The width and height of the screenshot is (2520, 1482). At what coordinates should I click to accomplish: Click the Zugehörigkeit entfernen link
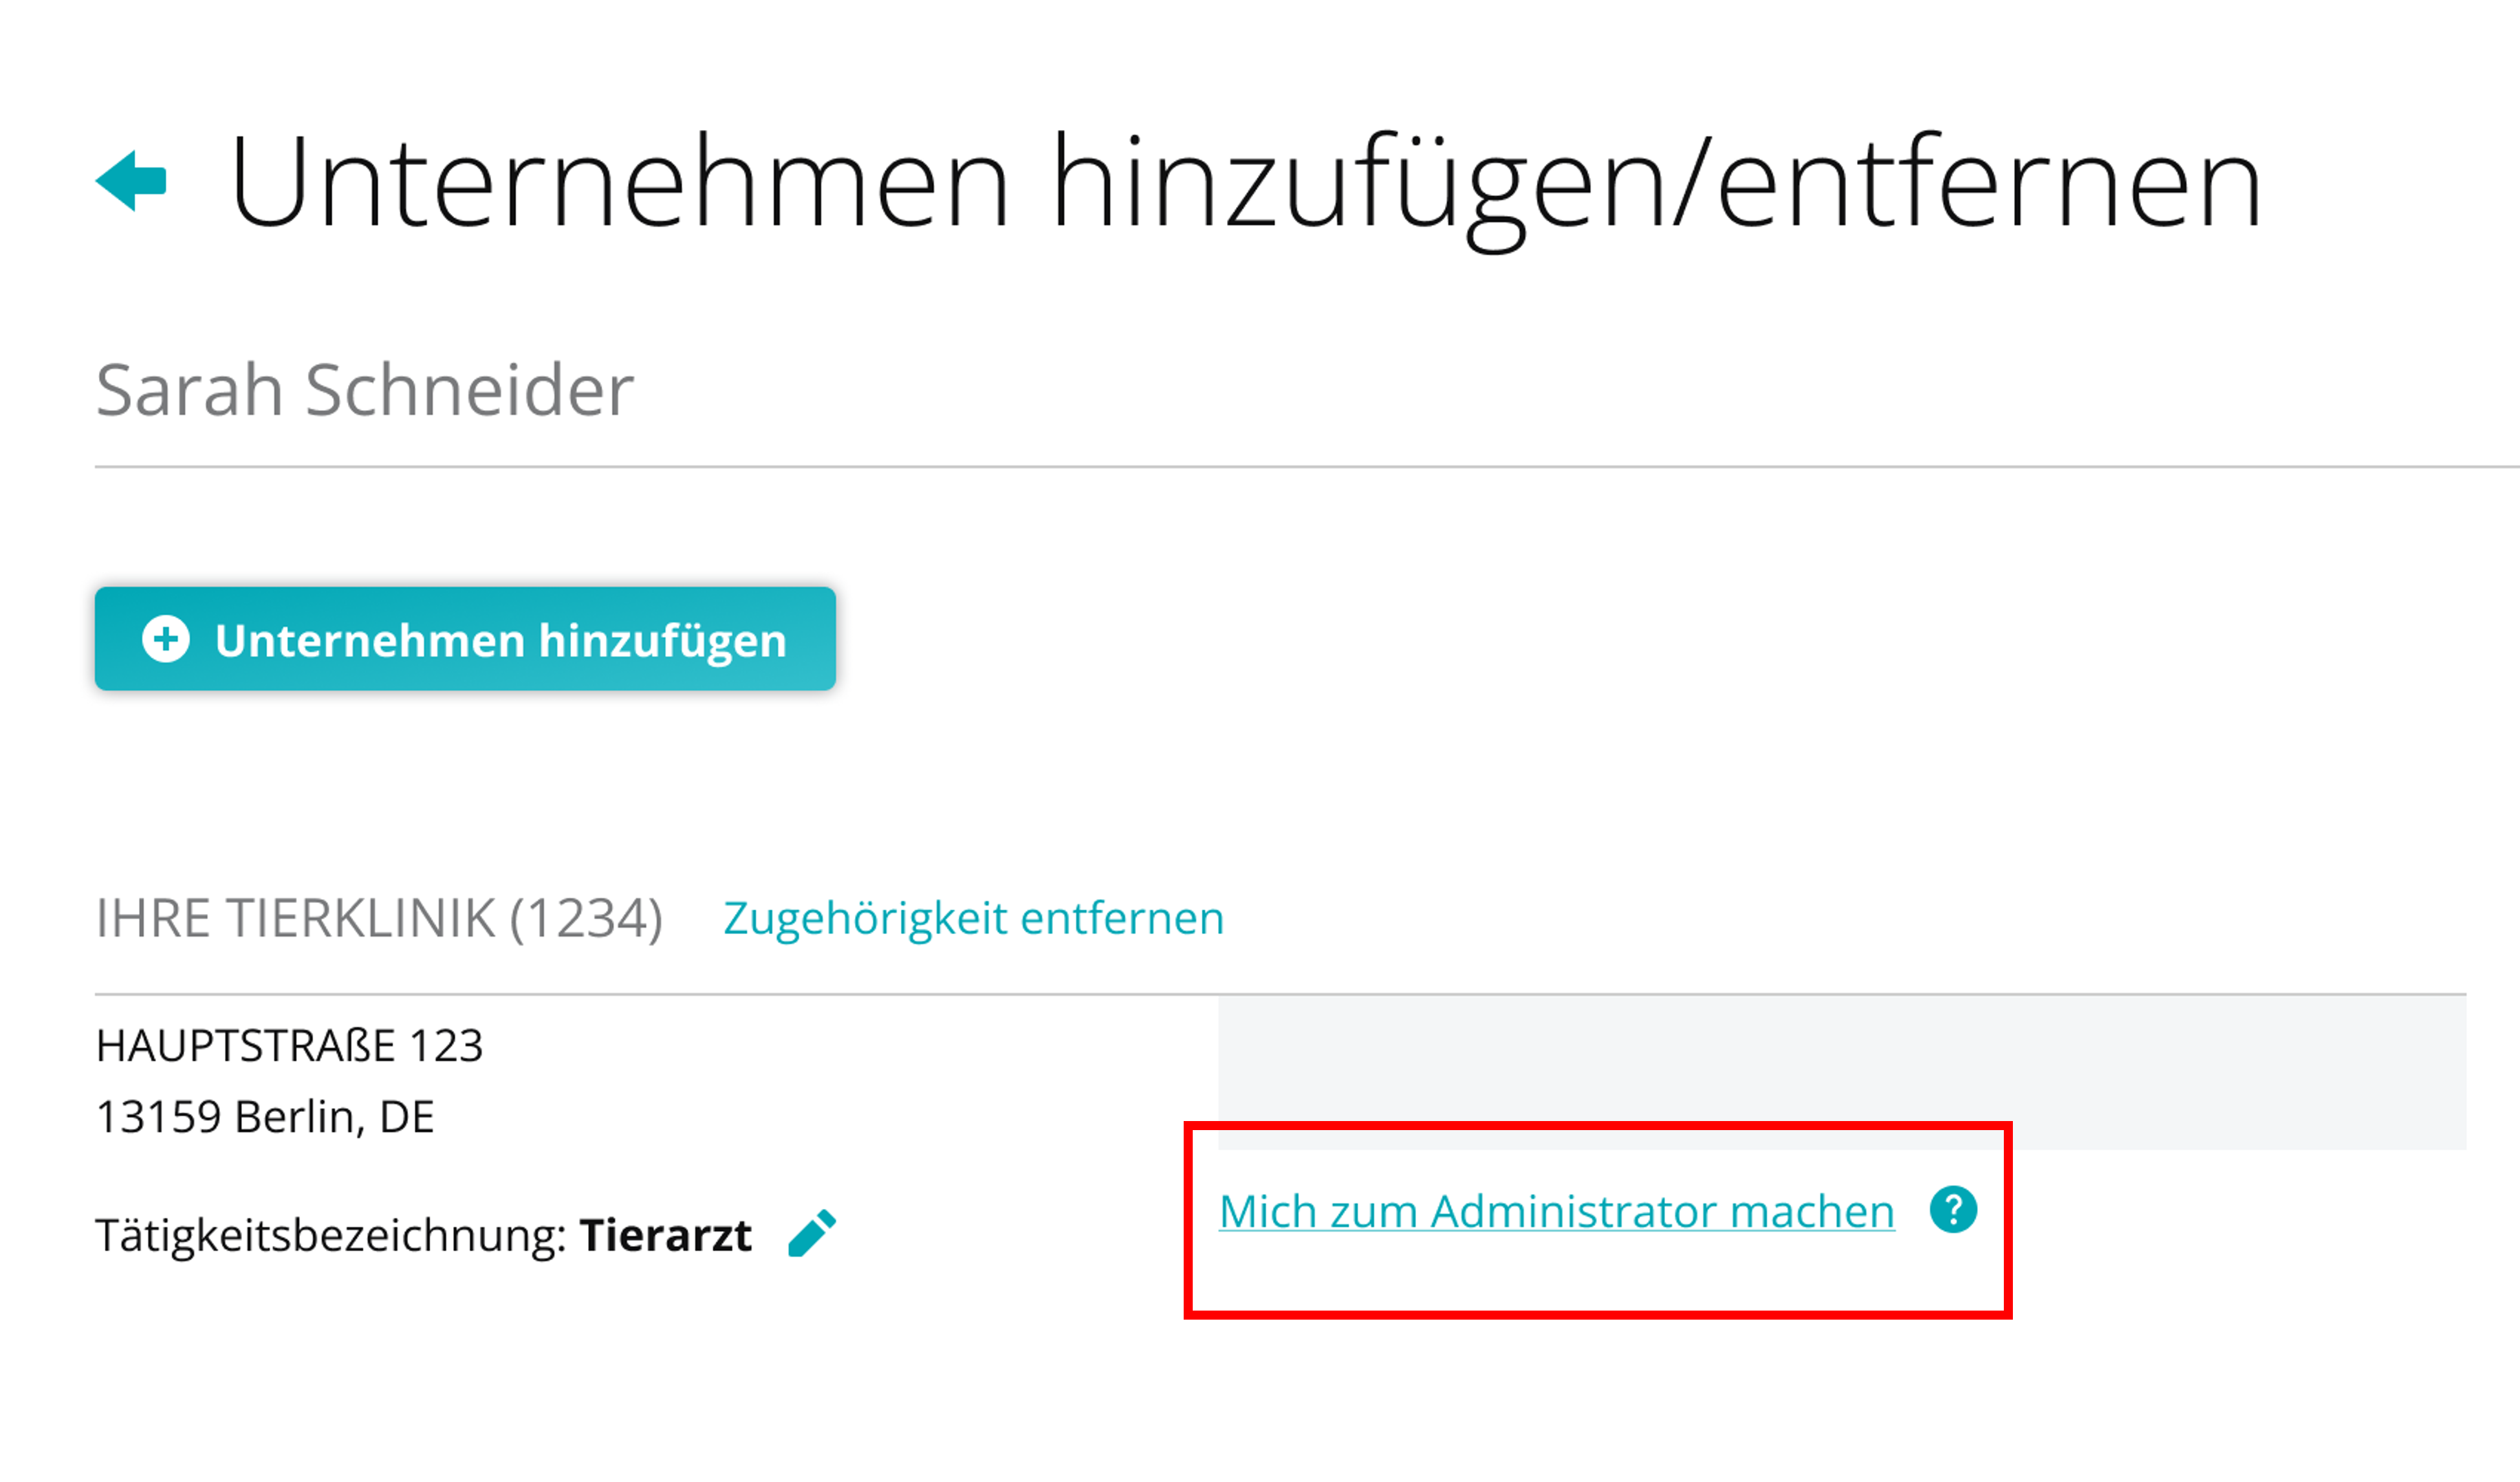coord(973,918)
